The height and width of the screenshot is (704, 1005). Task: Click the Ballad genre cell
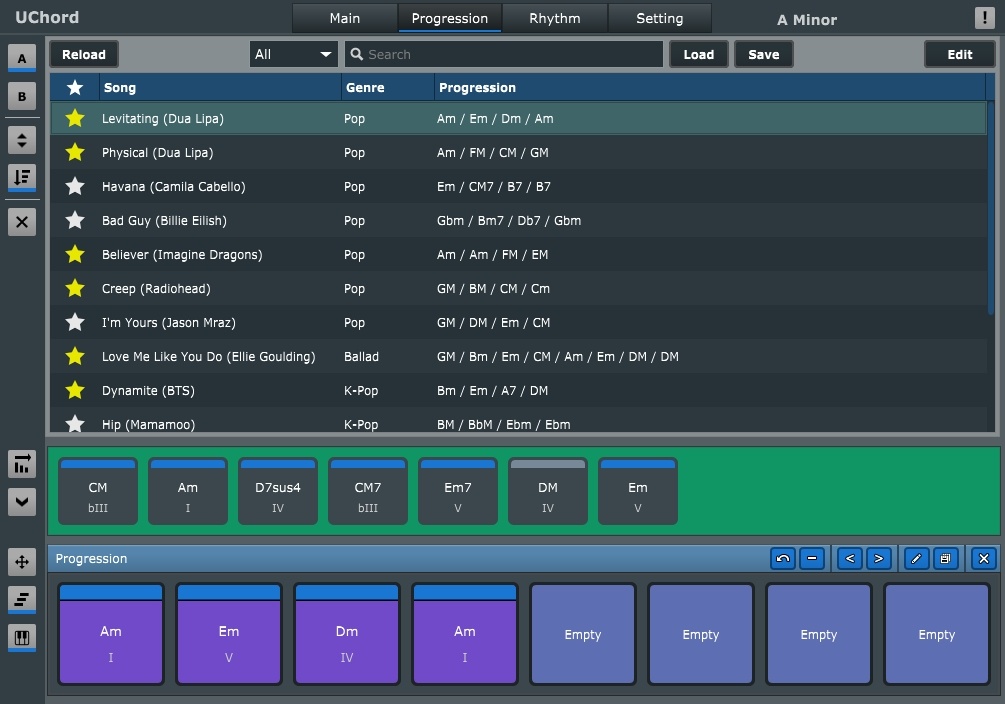[361, 356]
